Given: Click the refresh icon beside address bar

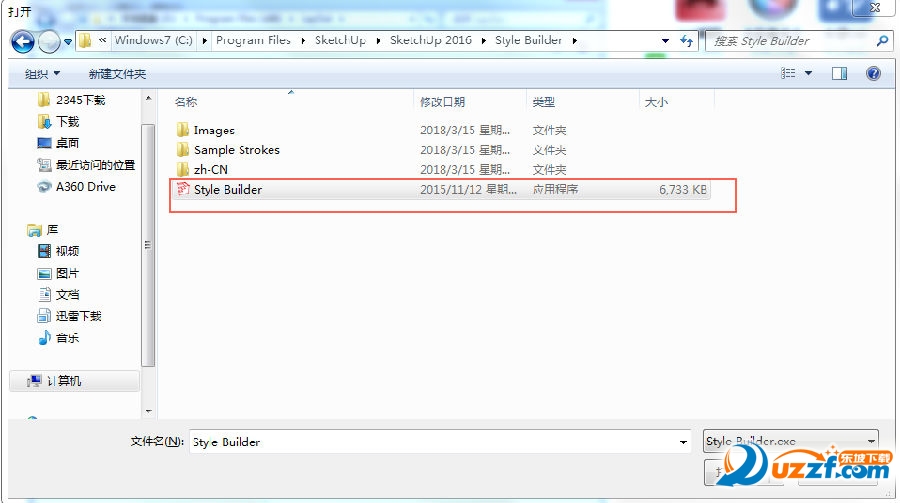Looking at the screenshot, I should [687, 41].
